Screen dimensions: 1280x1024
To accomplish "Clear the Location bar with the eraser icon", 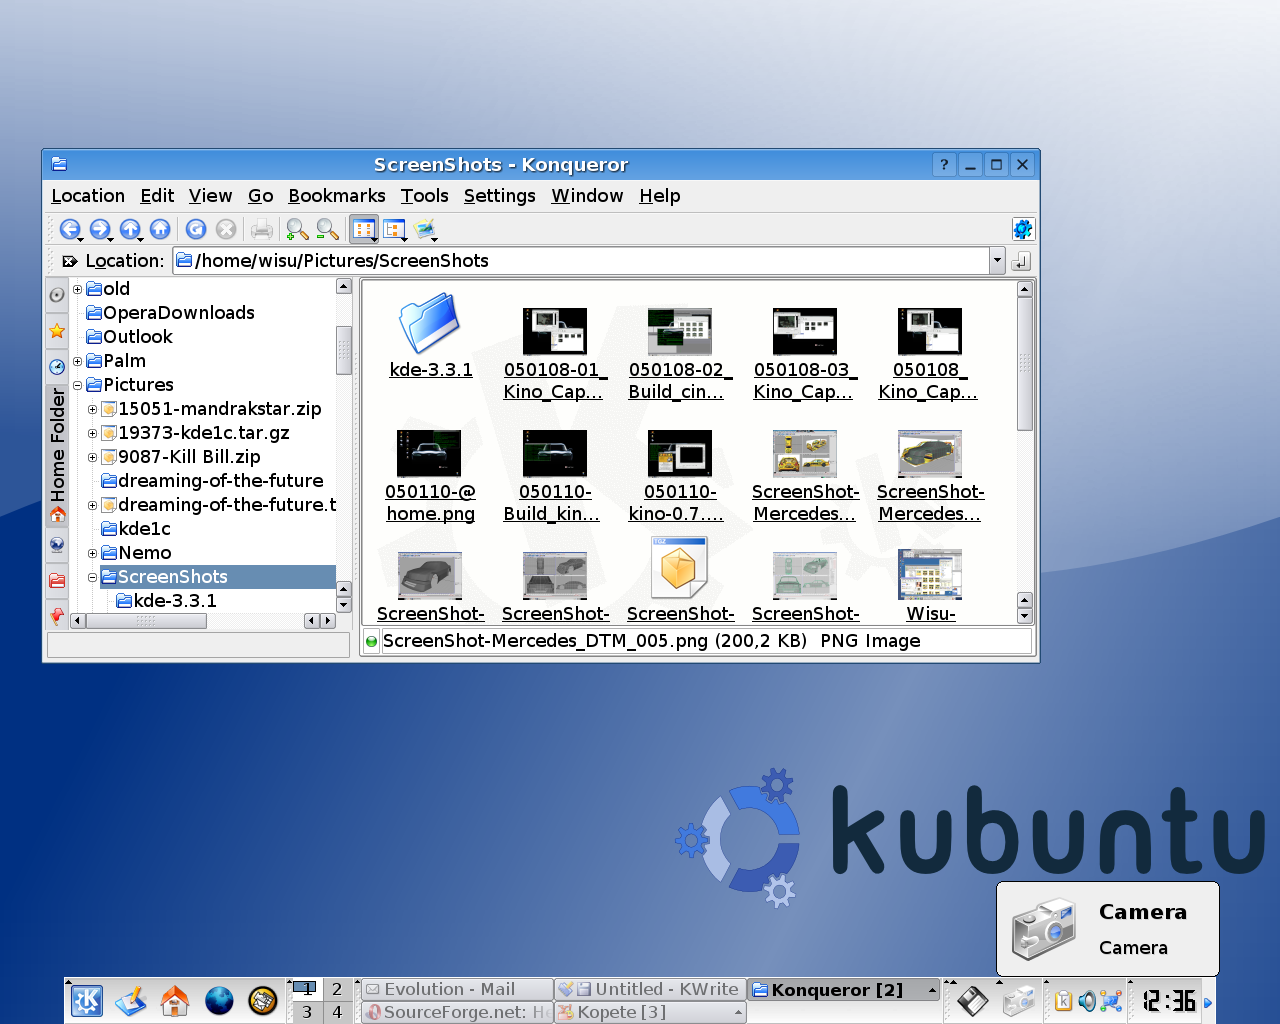I will click(69, 261).
